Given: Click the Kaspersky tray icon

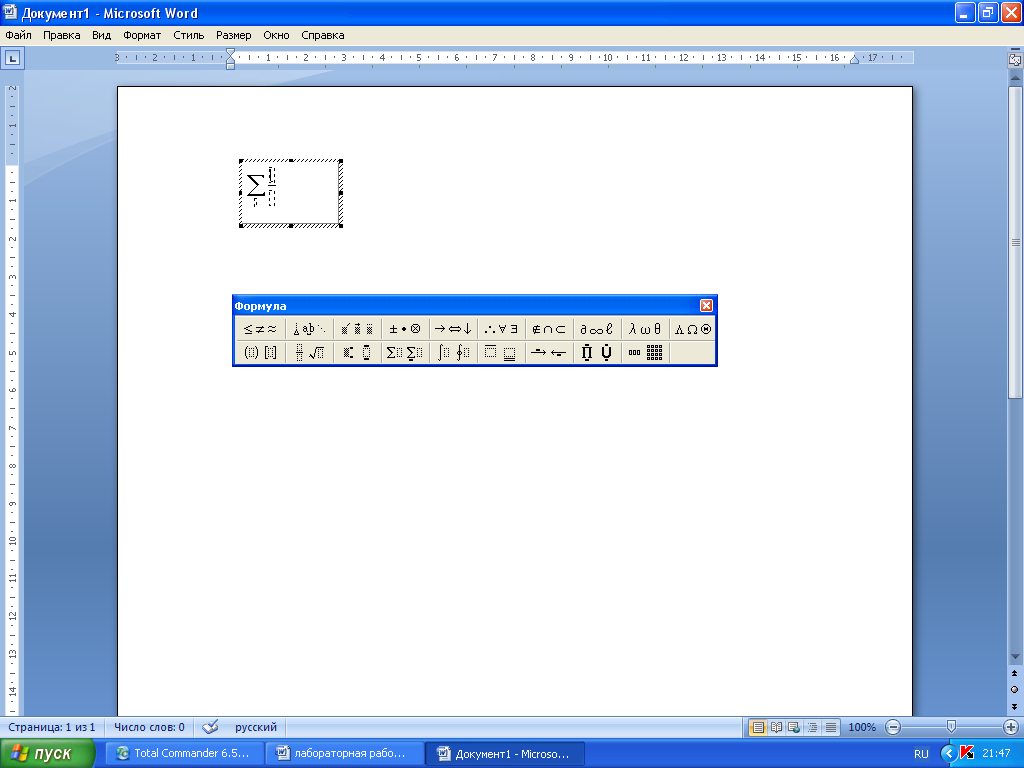Looking at the screenshot, I should click(x=967, y=754).
